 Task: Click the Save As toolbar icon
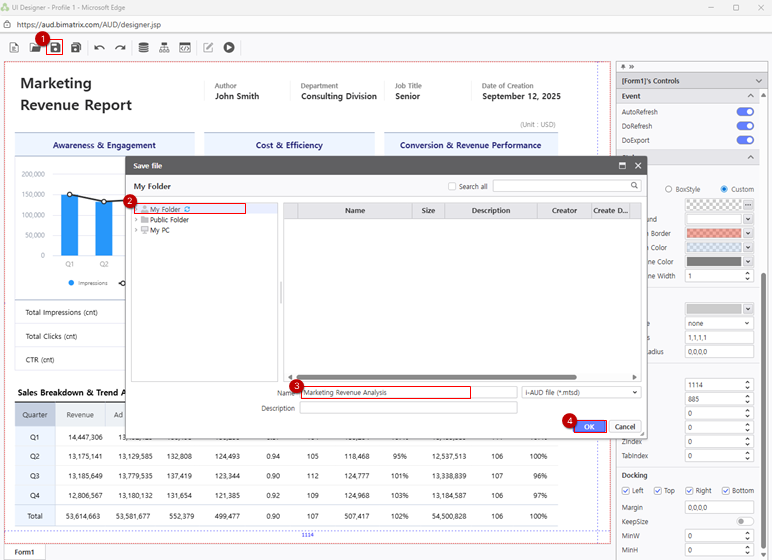[76, 47]
